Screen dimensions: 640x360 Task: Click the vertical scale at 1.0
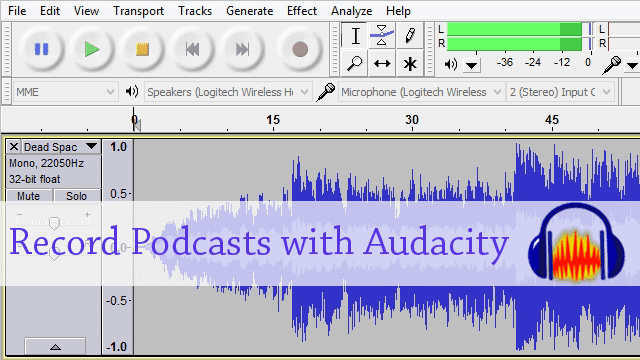tap(118, 147)
